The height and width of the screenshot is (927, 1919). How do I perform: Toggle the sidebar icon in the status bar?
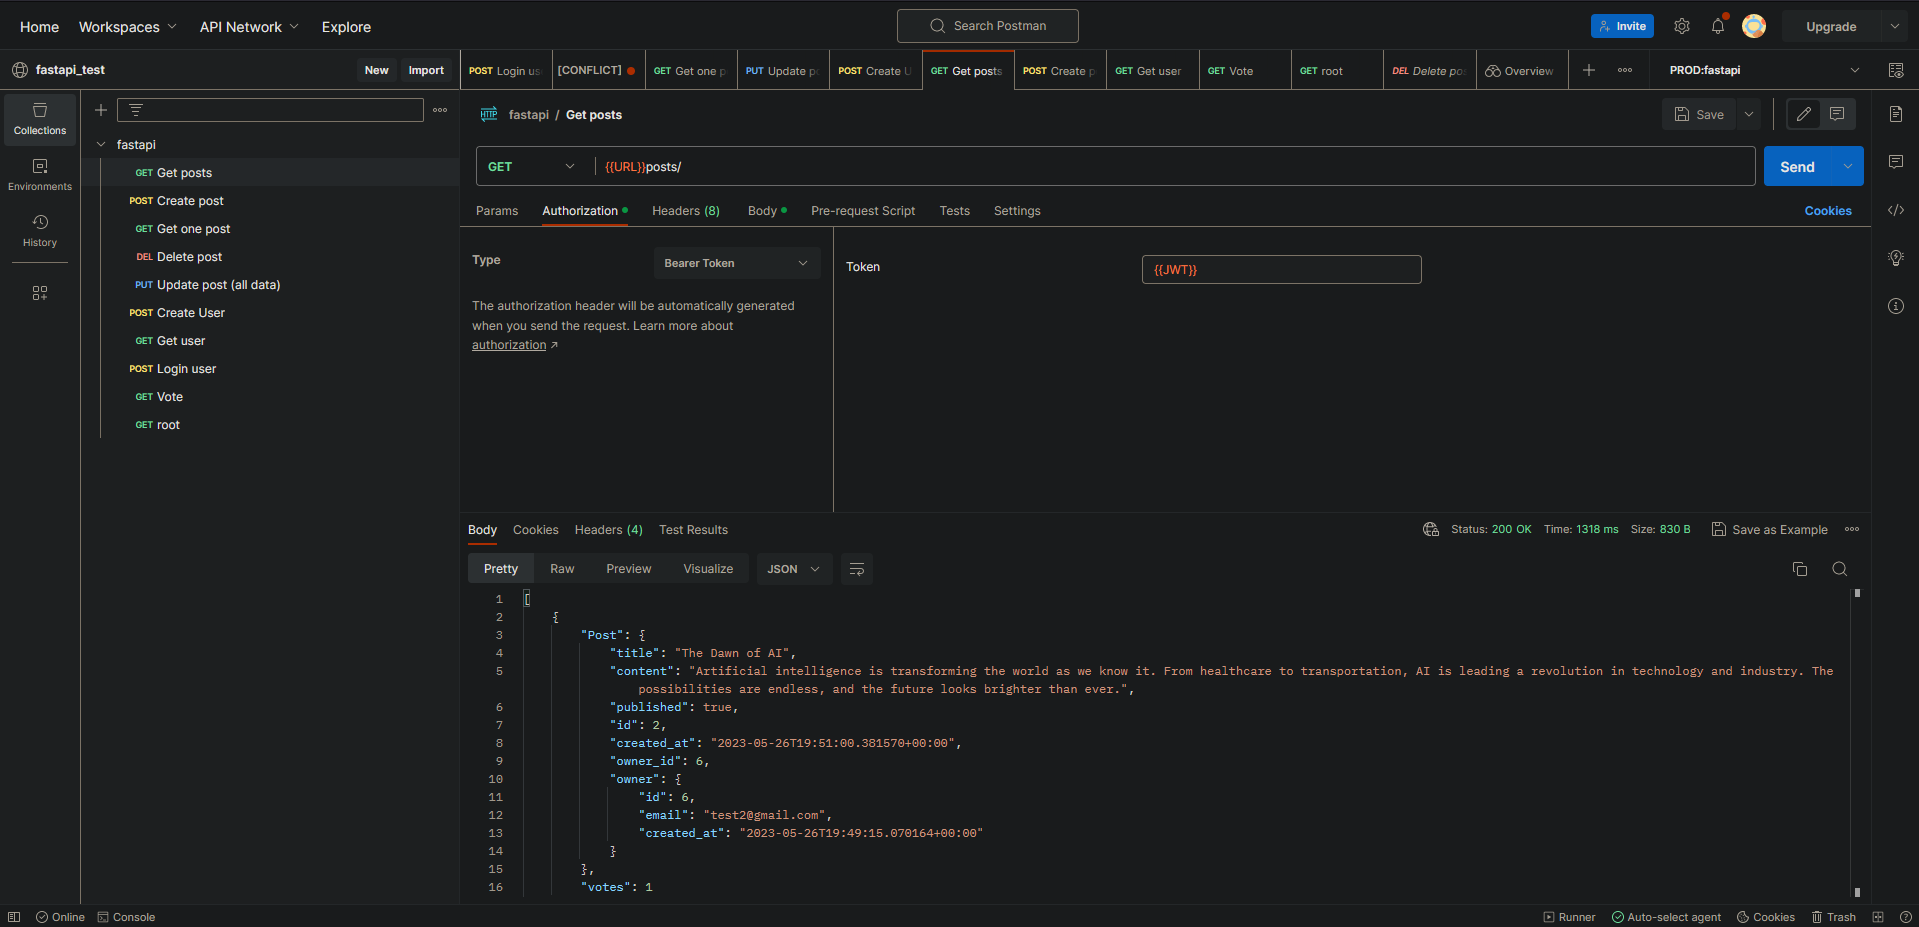point(14,917)
